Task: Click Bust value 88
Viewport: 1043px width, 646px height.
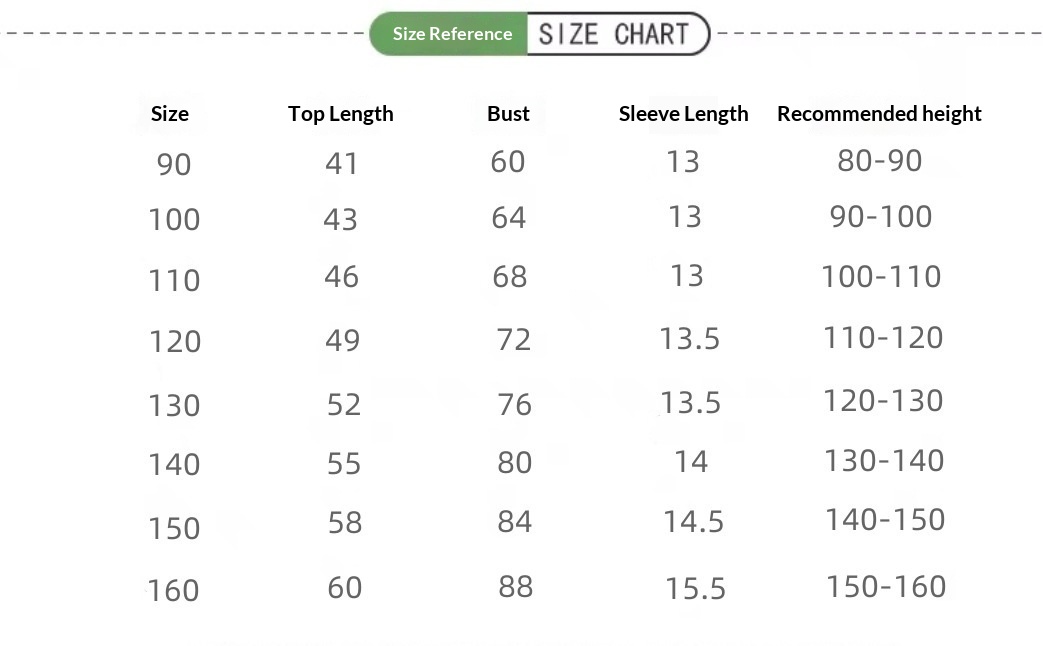Action: [x=515, y=587]
